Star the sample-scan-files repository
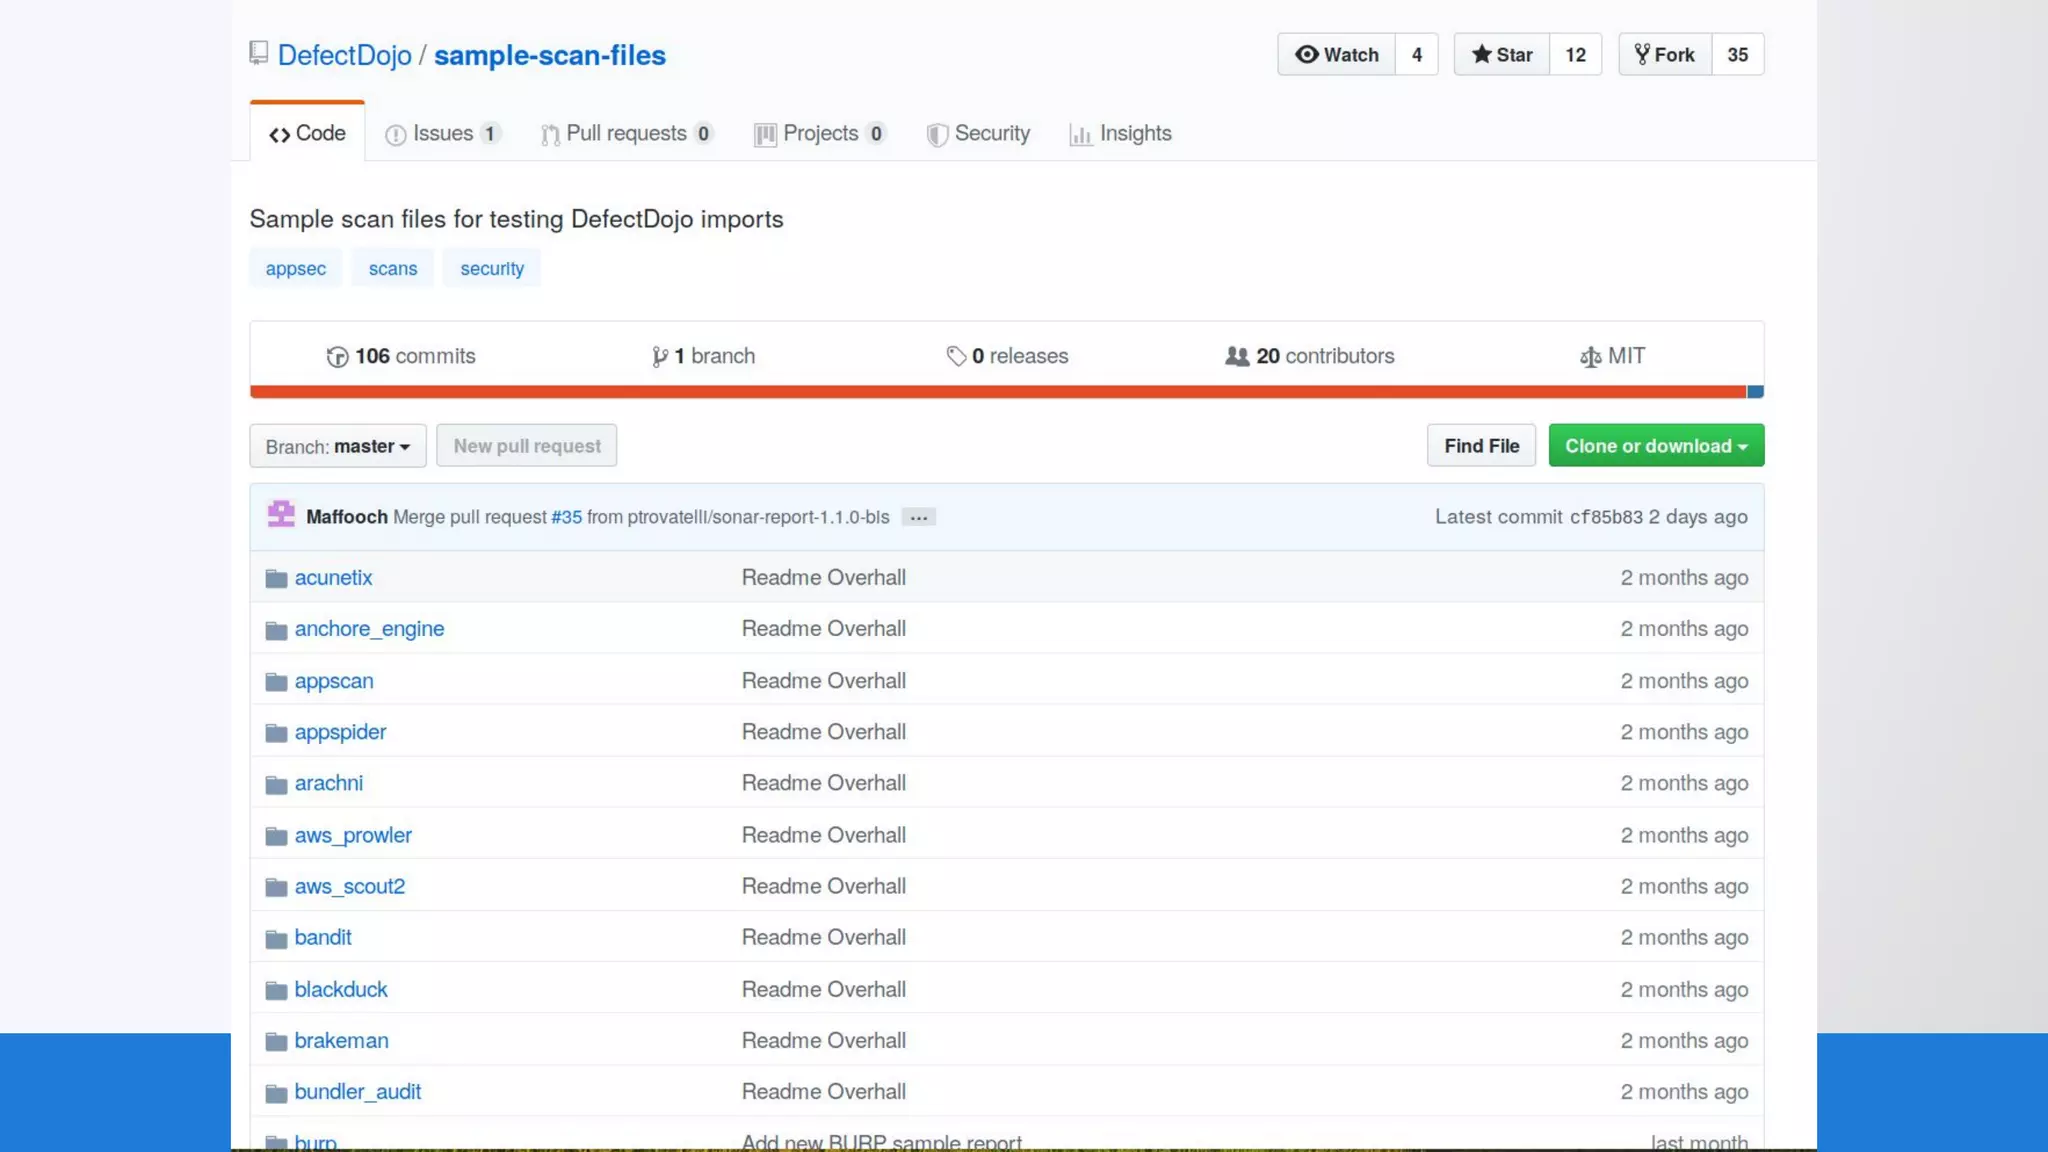 tap(1501, 55)
